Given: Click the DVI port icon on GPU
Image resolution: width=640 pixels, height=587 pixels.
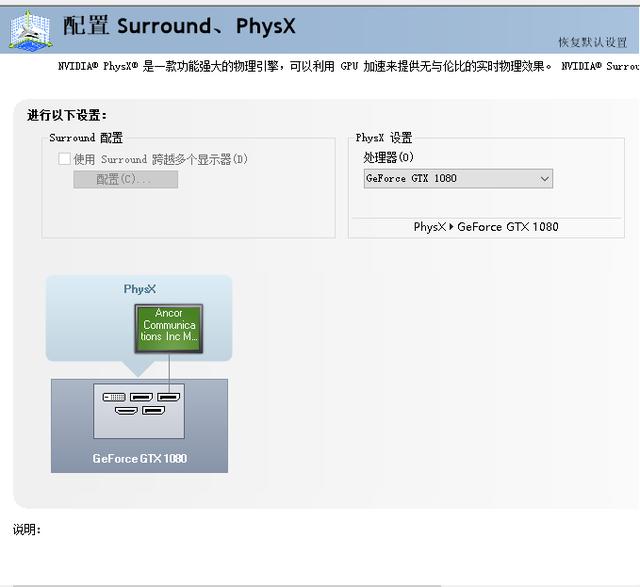Looking at the screenshot, I should tap(114, 397).
